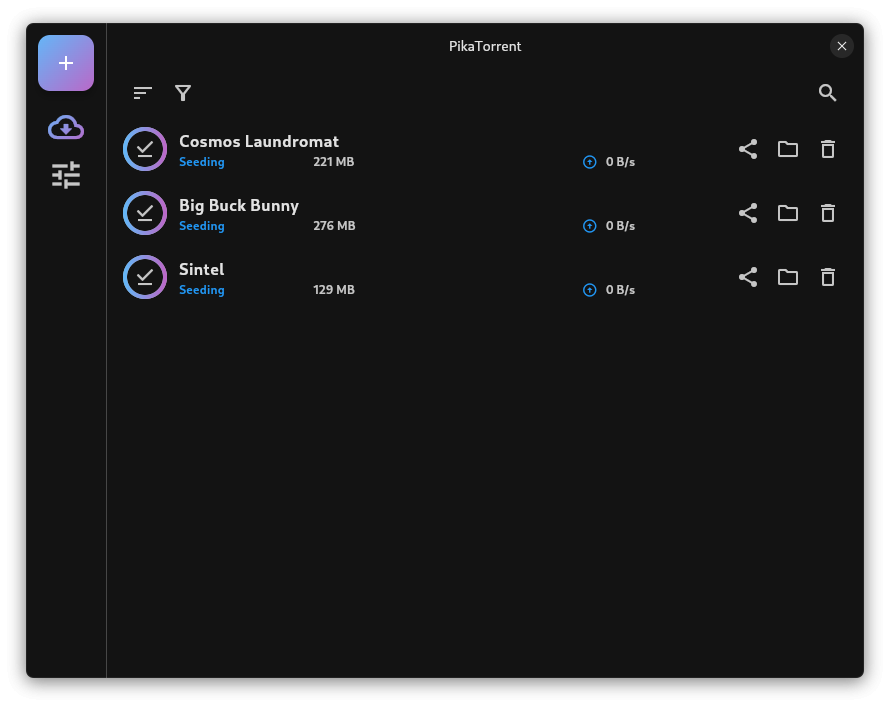Open the Sintel download folder
This screenshot has height=707, width=890.
788,277
